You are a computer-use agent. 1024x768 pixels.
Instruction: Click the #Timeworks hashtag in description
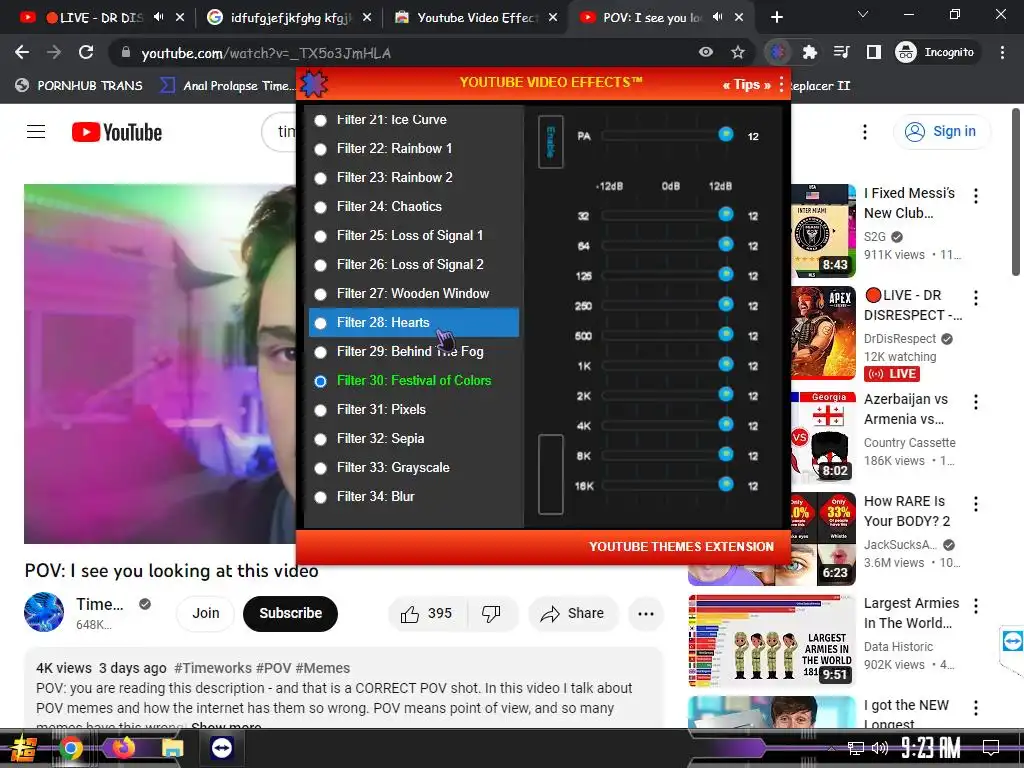tap(213, 668)
